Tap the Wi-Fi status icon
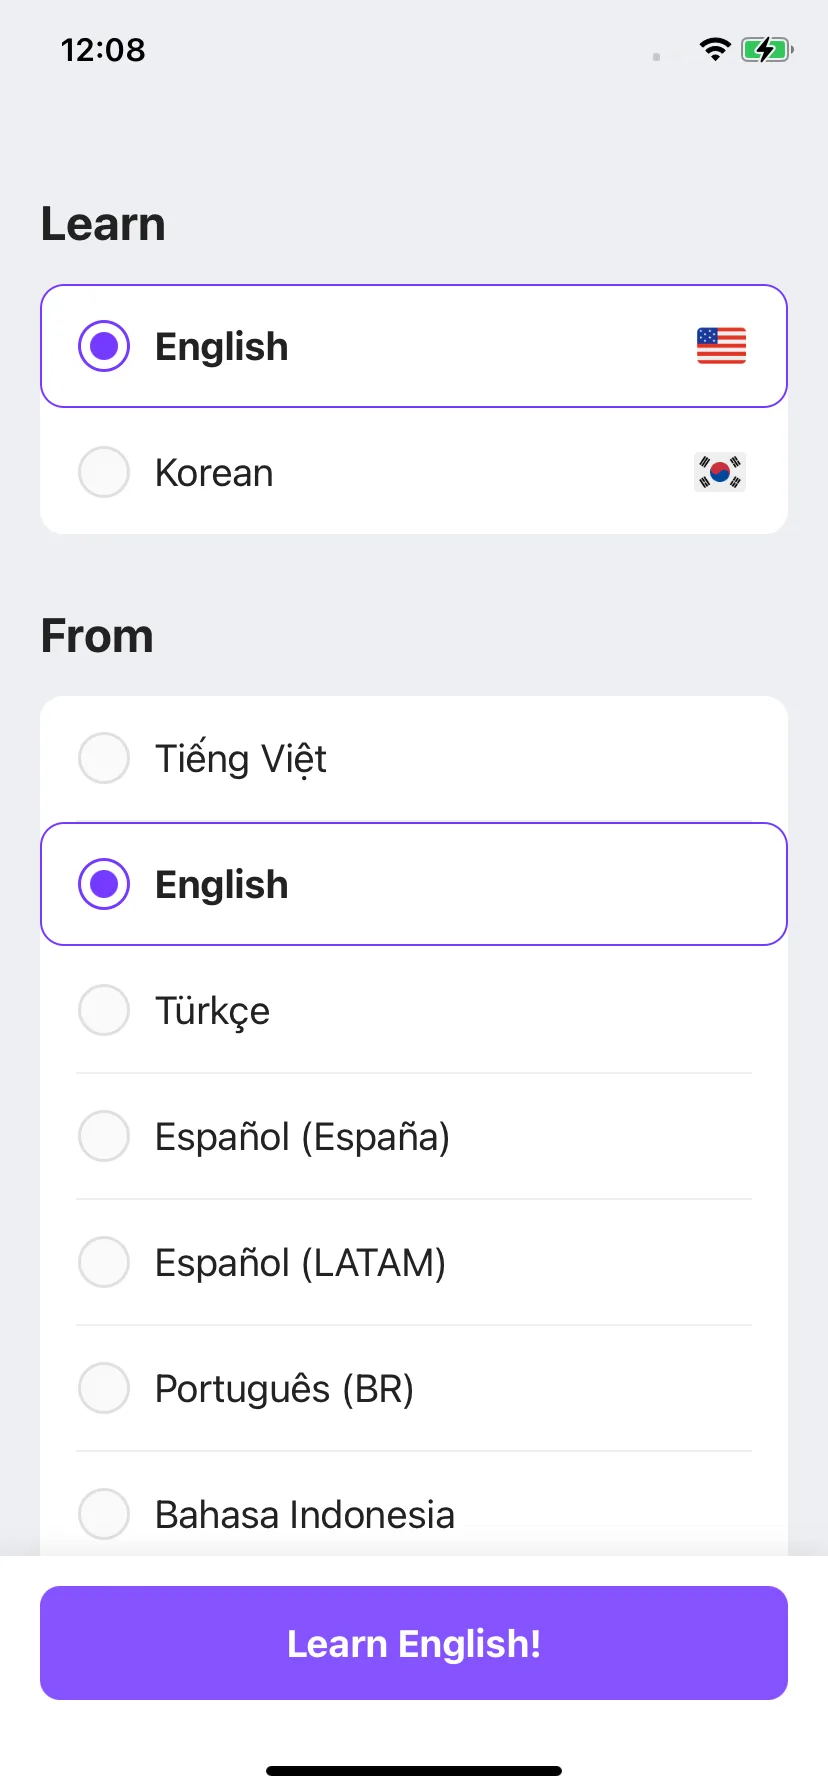The image size is (828, 1792). [x=715, y=49]
